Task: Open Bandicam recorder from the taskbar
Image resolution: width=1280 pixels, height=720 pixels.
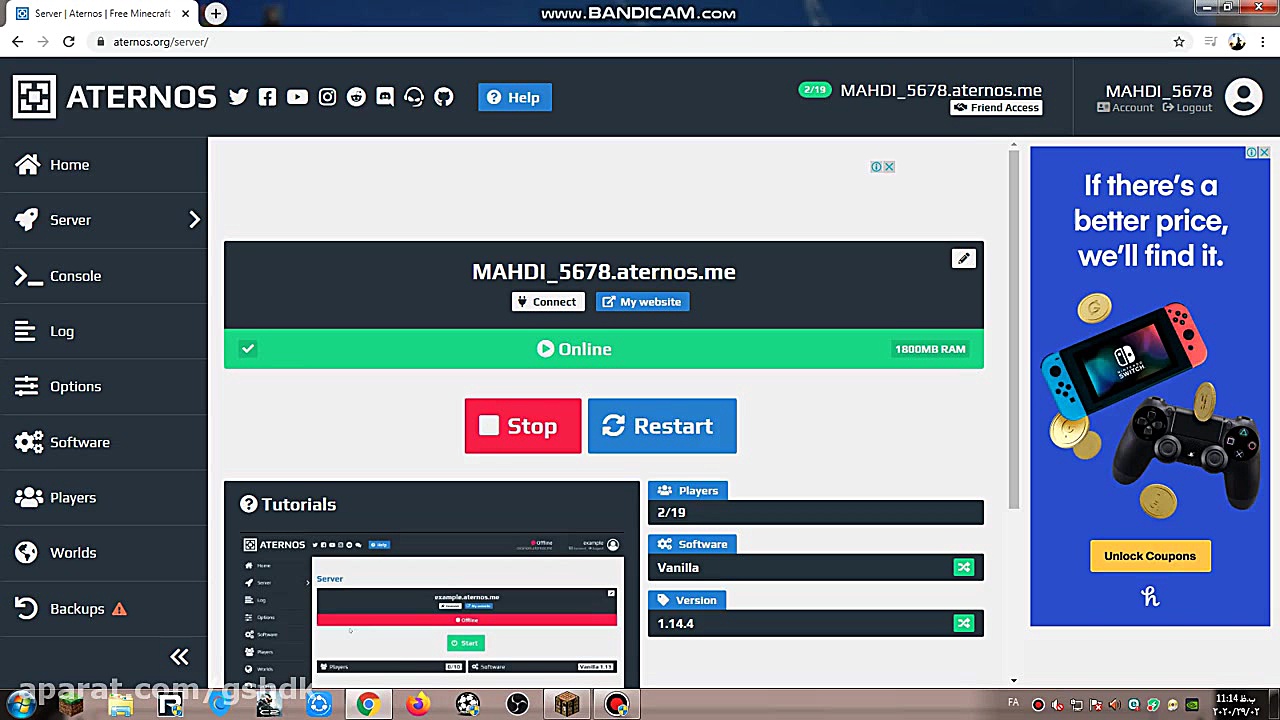Action: point(617,705)
